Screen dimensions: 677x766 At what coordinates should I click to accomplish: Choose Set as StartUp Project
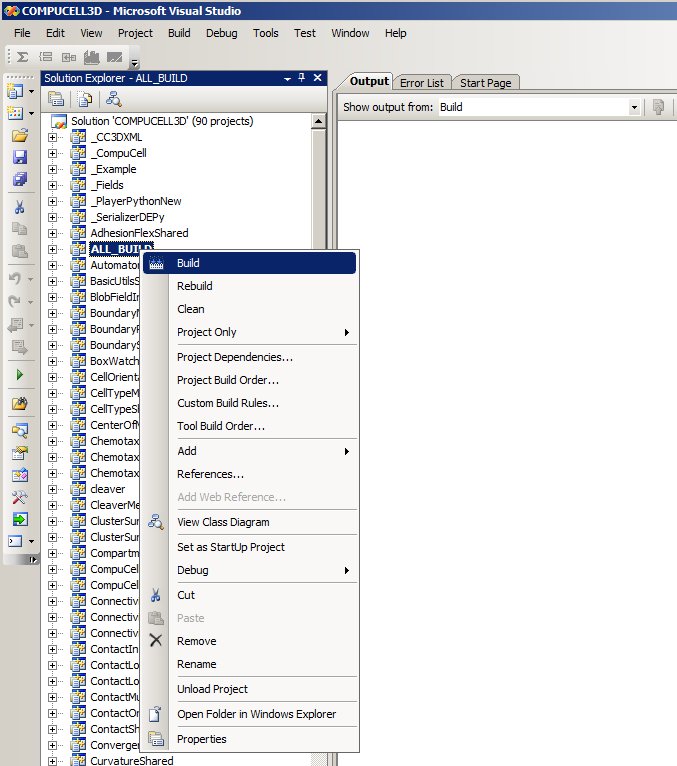(230, 547)
